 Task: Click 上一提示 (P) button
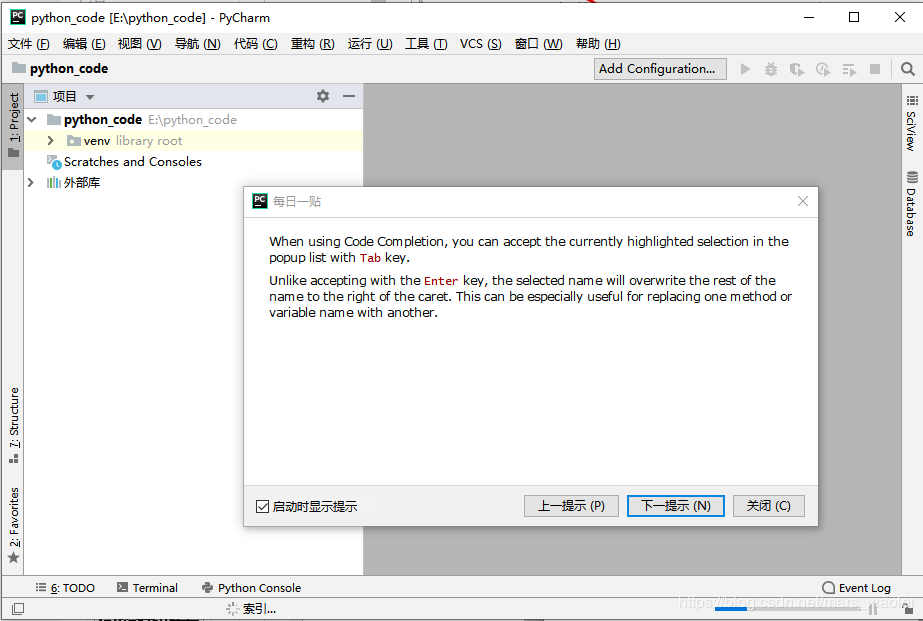pyautogui.click(x=571, y=506)
